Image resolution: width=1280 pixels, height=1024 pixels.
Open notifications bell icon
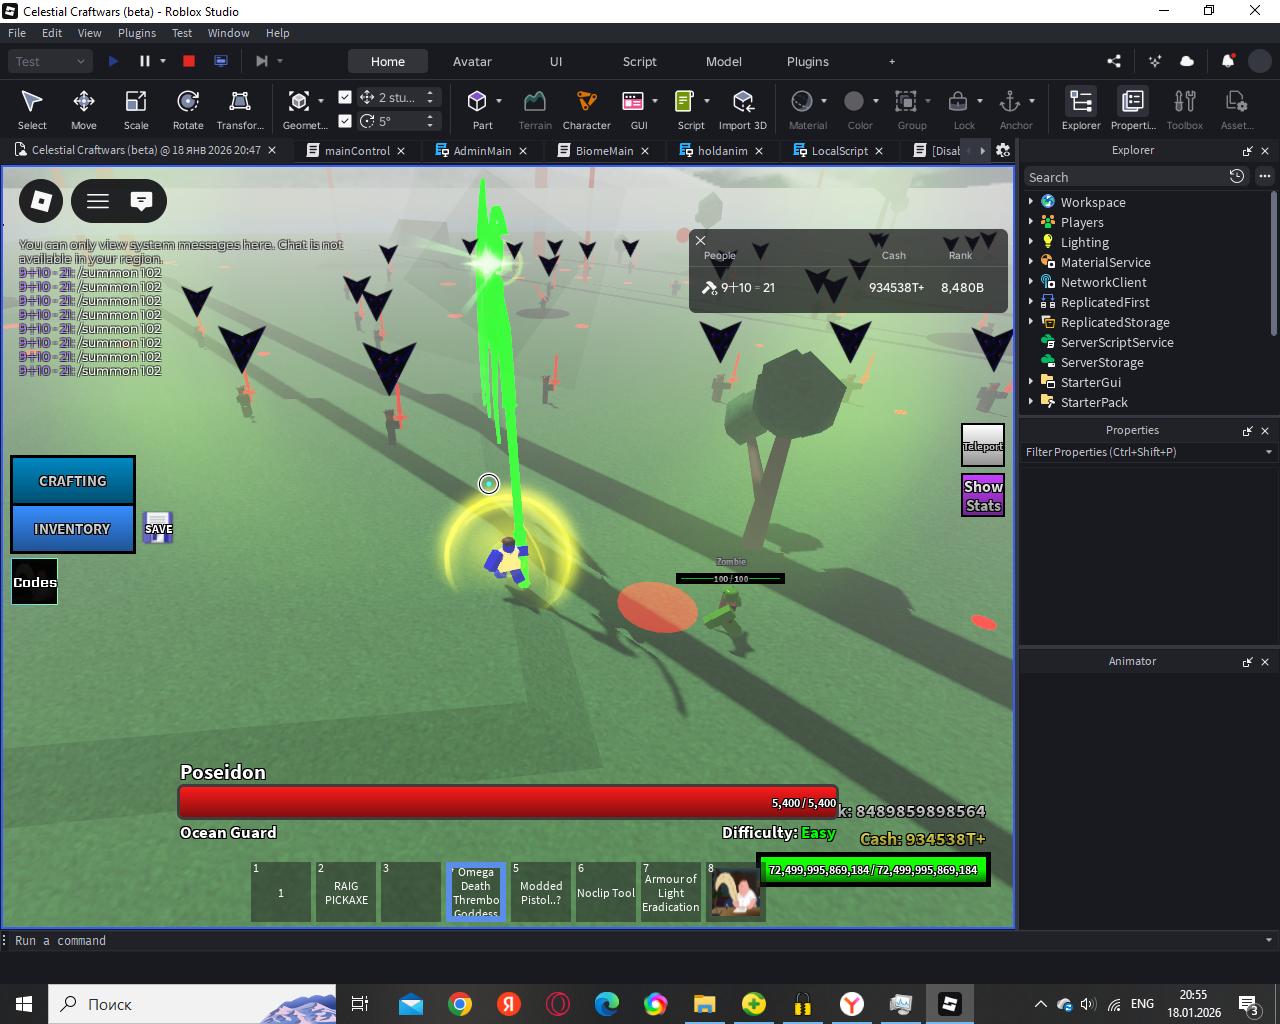coord(1228,61)
